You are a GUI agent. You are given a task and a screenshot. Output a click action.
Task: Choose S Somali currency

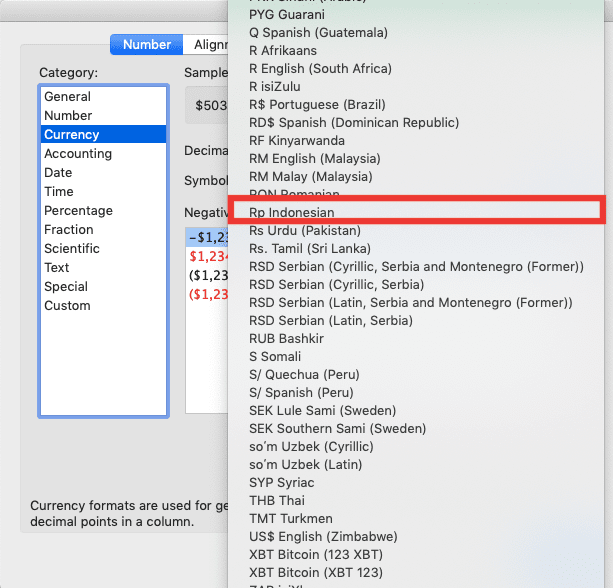[x=416, y=356]
